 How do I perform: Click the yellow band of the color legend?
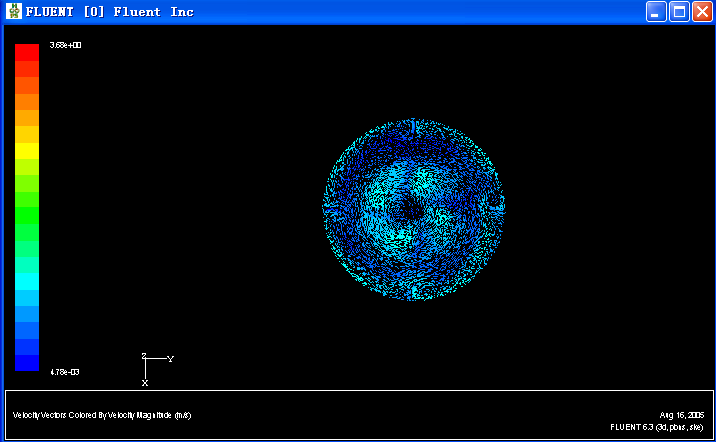[27, 151]
